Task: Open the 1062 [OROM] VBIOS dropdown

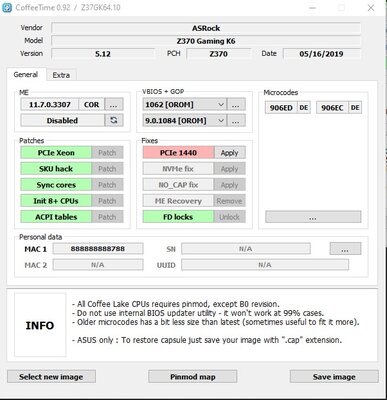Action: (185, 105)
